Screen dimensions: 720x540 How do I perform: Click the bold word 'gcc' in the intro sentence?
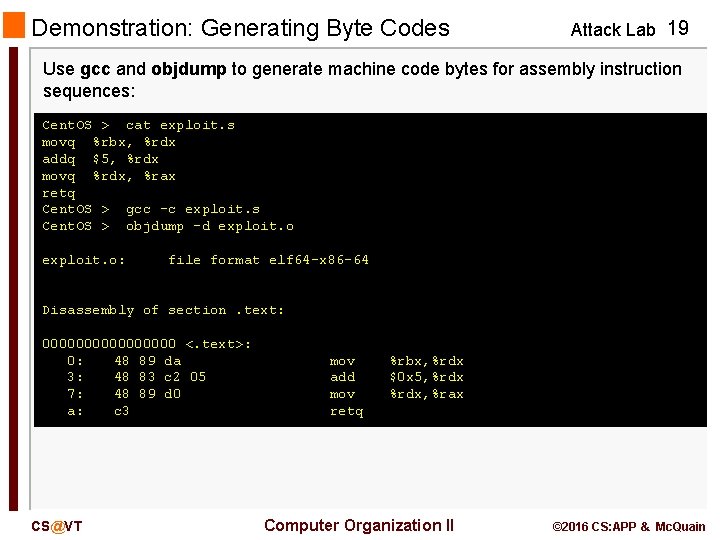click(x=95, y=69)
